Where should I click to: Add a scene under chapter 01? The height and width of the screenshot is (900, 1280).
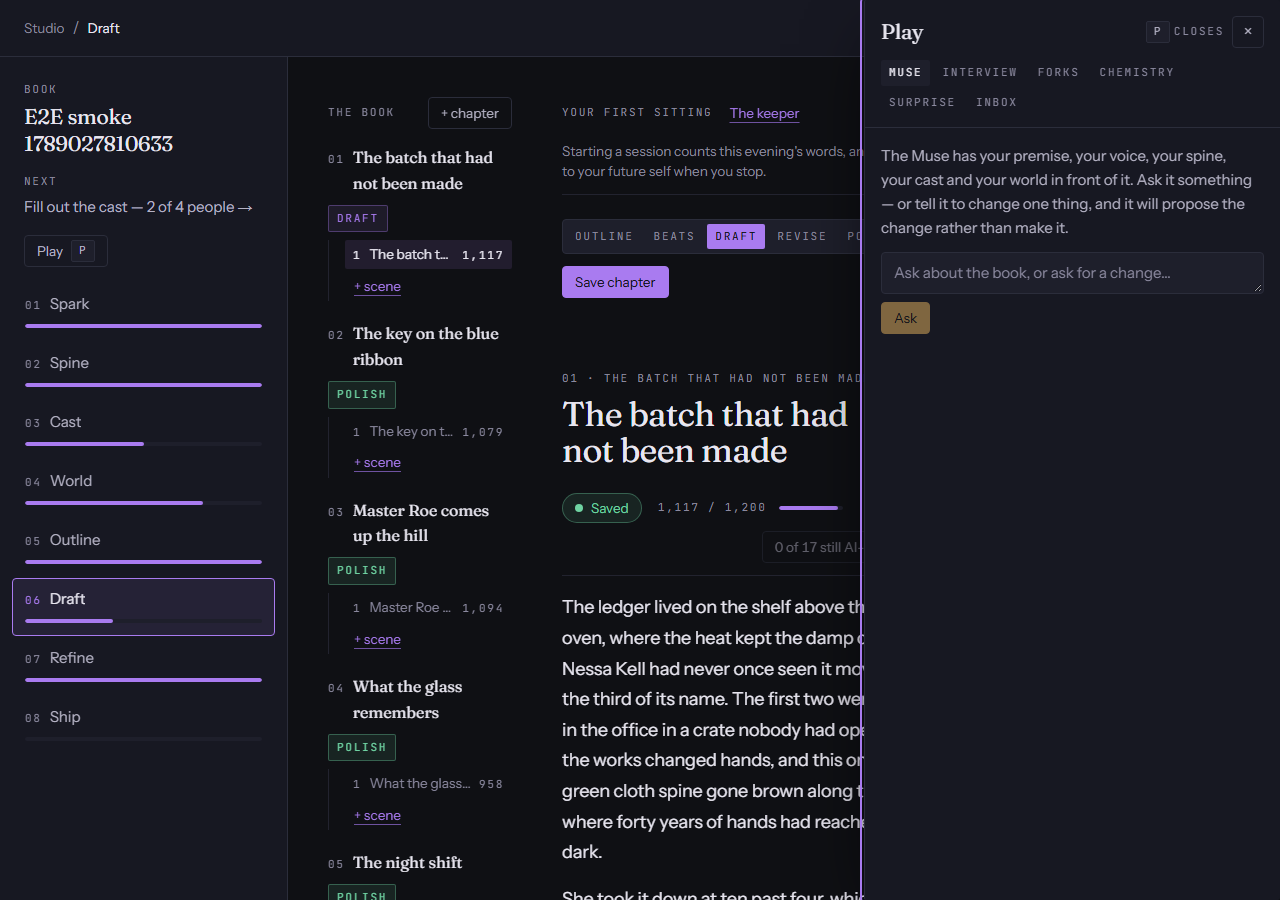click(377, 287)
